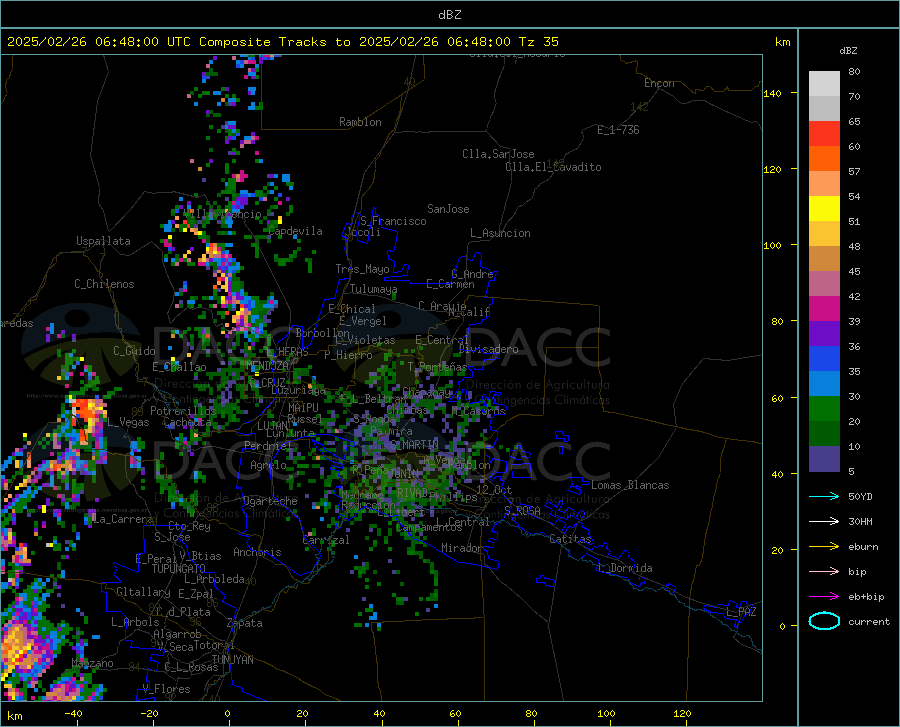
Task: Click the Potrerillos place label
Action: click(183, 411)
